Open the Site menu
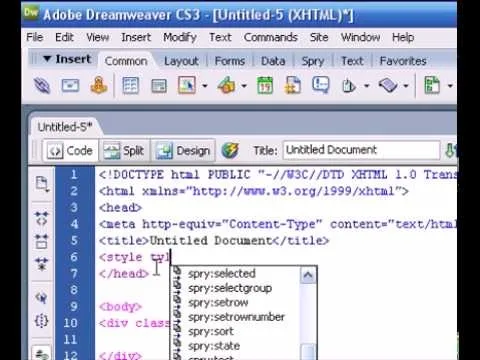This screenshot has height=360, width=480. coord(319,37)
